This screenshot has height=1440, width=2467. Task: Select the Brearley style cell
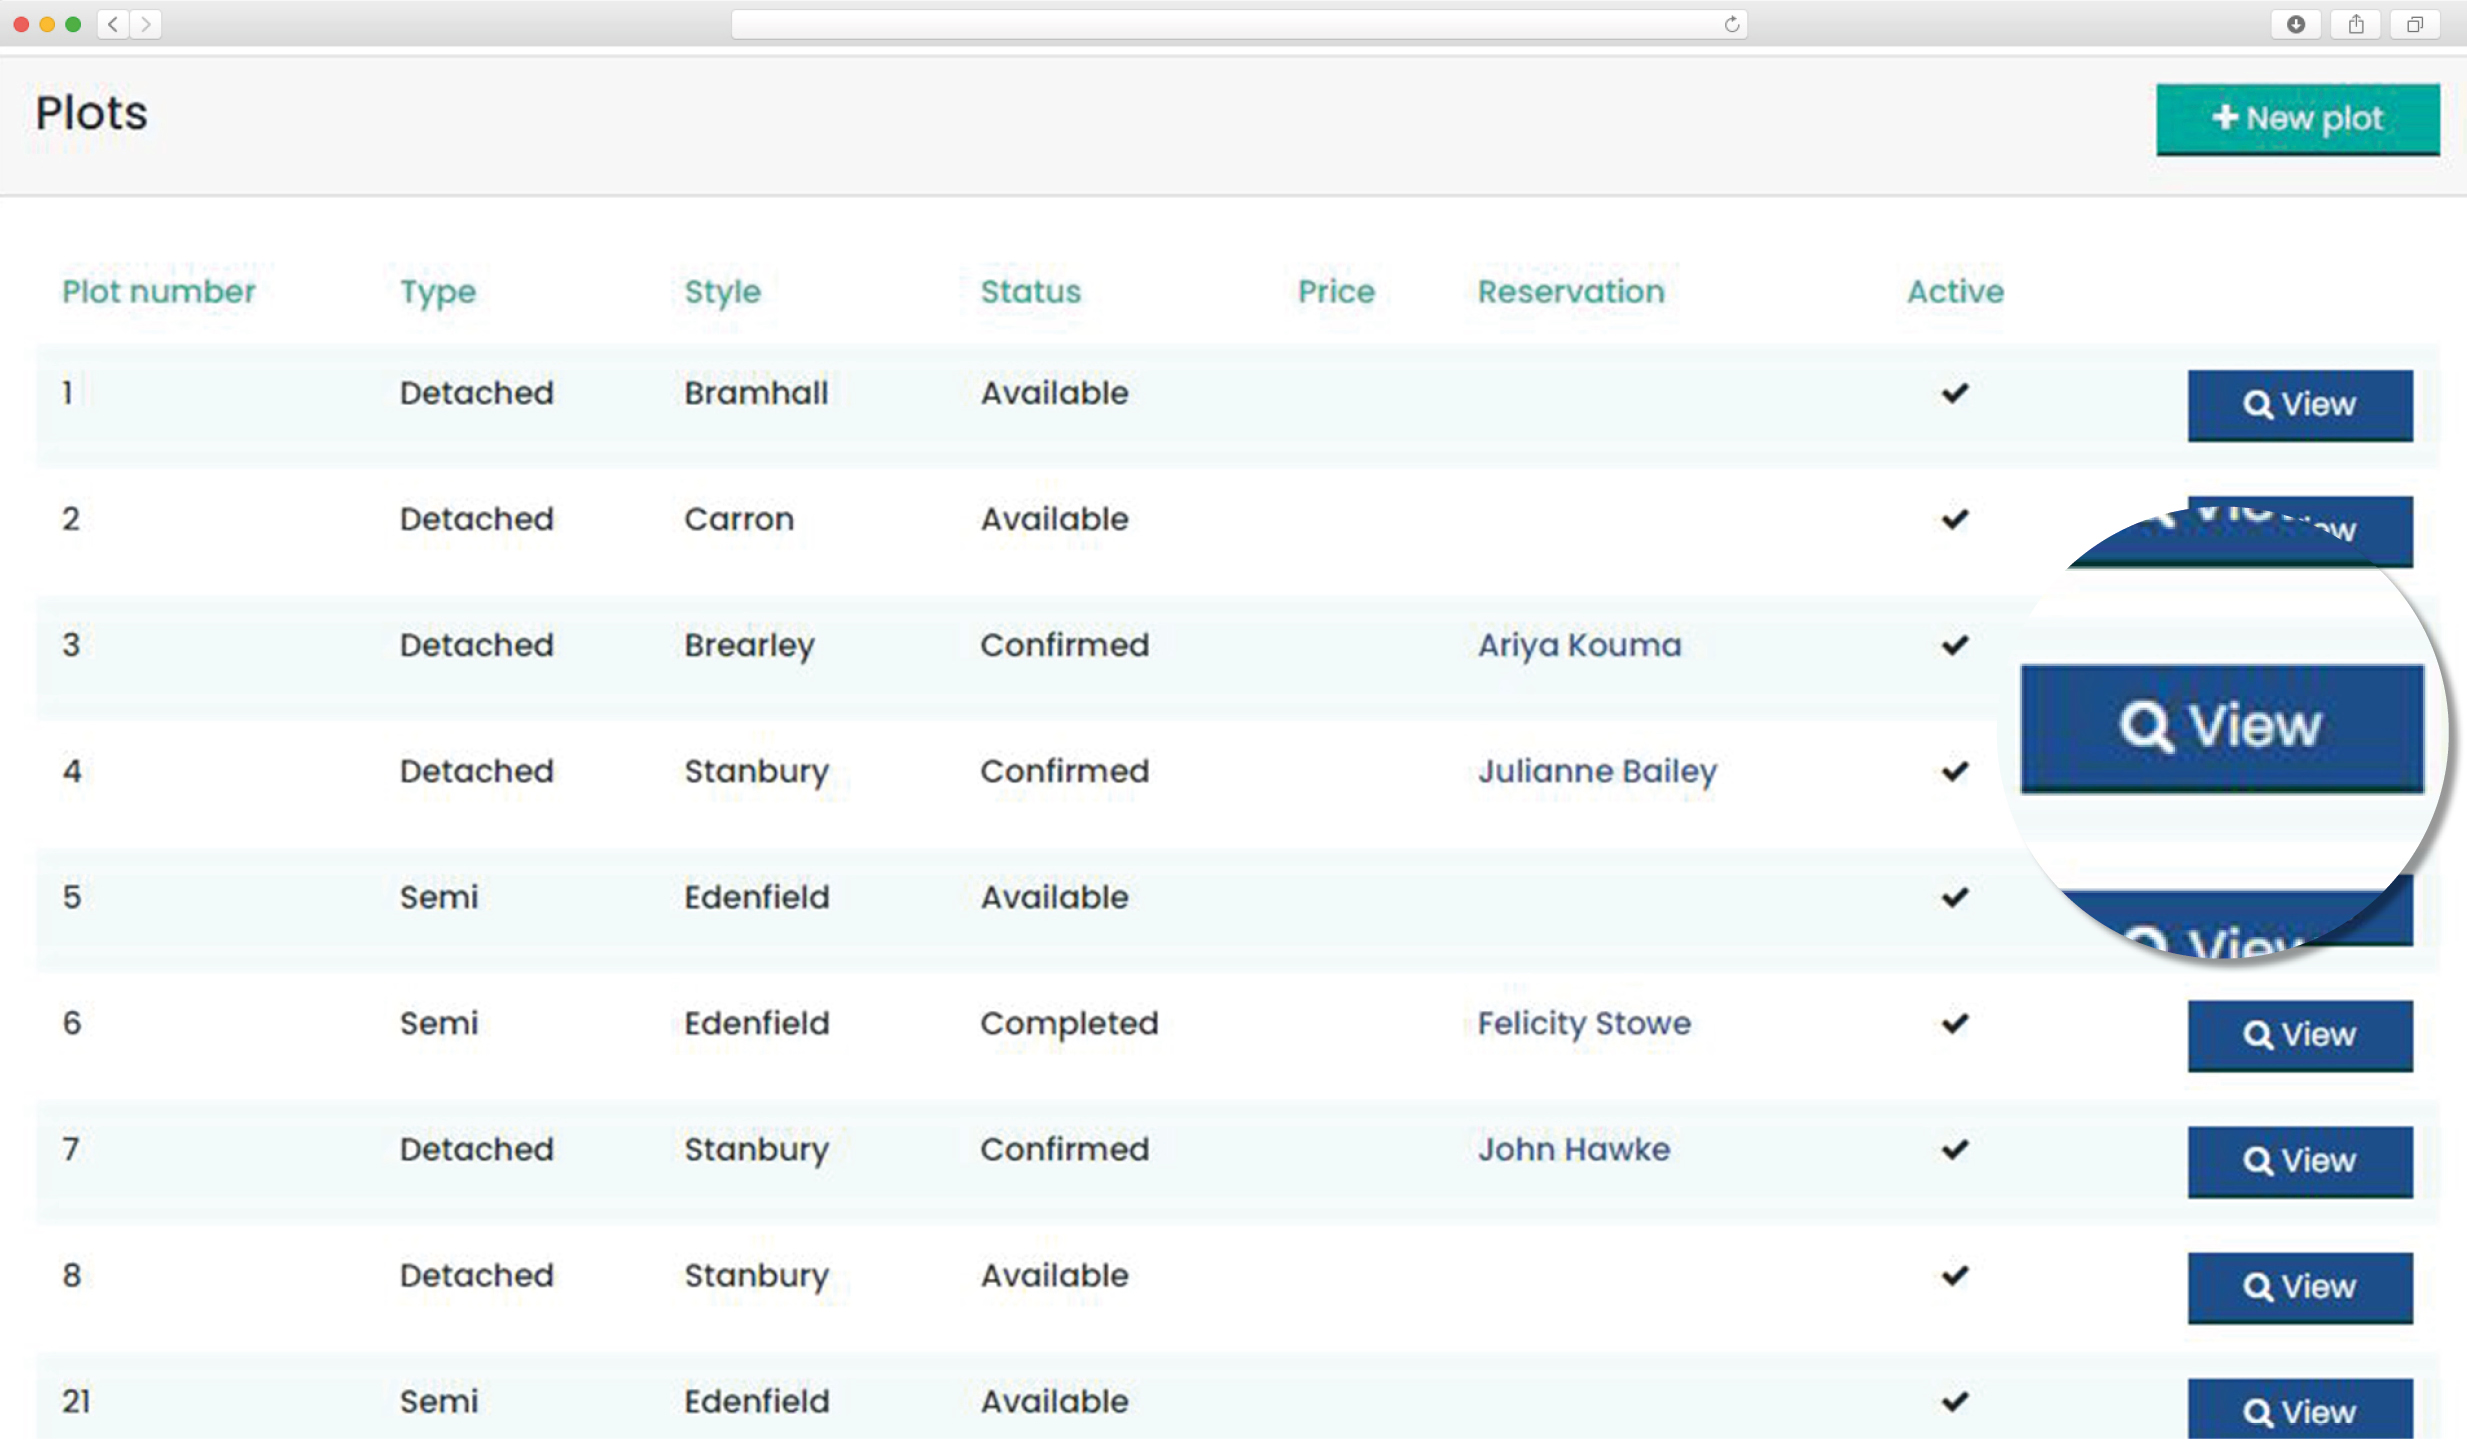749,646
